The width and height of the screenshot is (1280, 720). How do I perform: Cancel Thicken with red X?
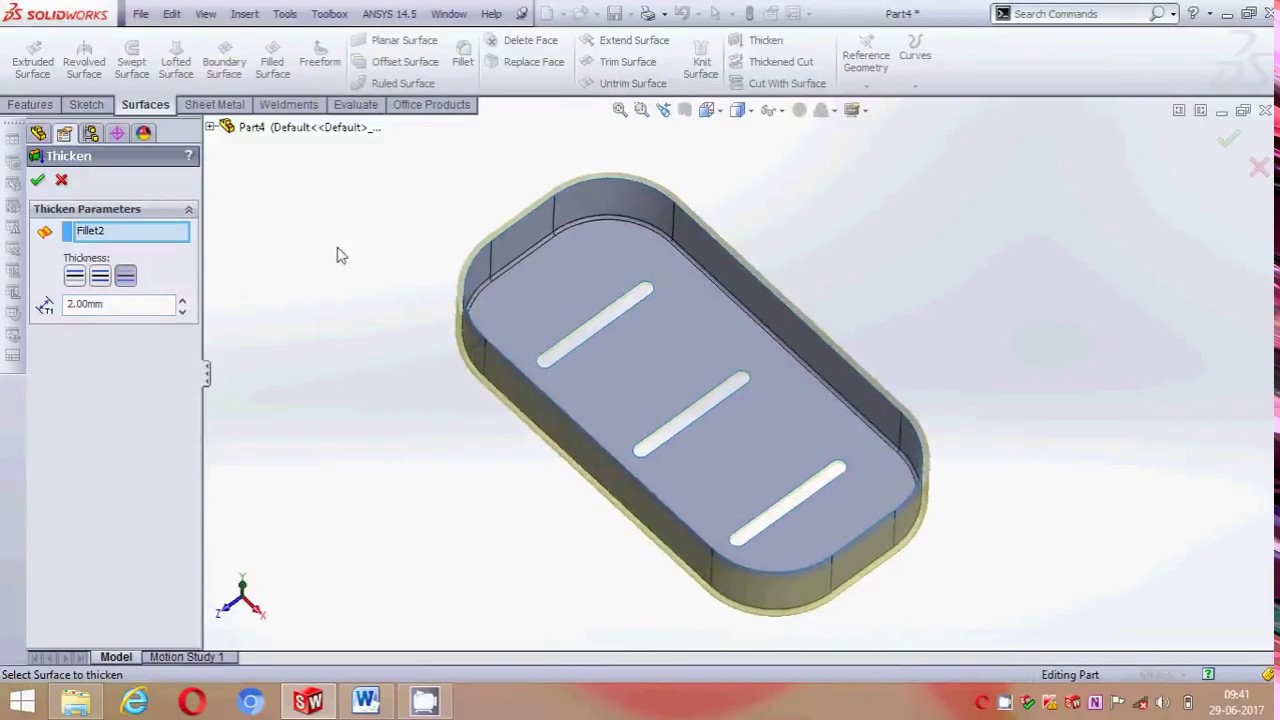tap(62, 180)
